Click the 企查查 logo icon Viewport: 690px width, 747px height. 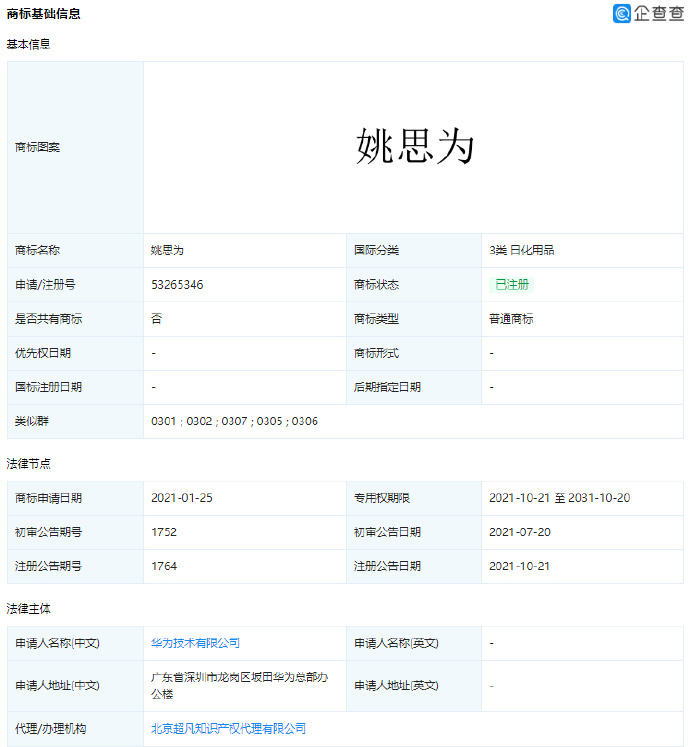point(623,13)
